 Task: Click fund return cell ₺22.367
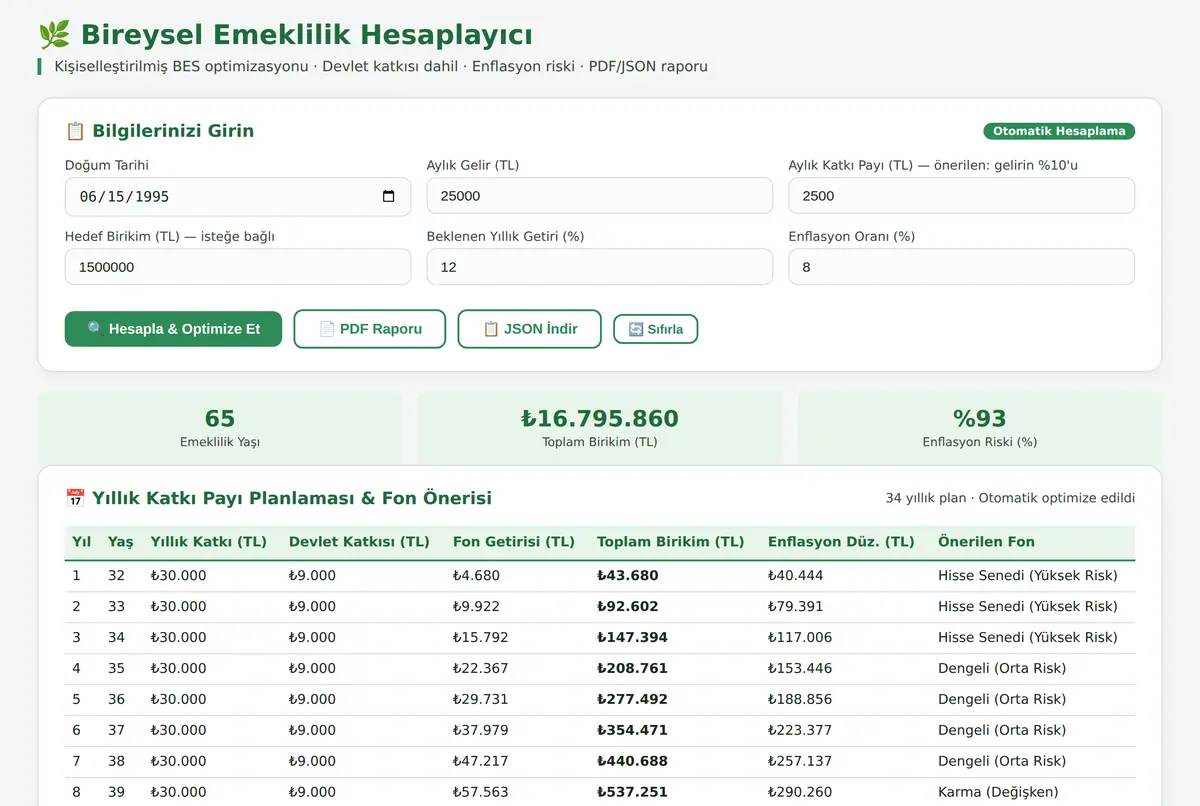click(x=481, y=669)
